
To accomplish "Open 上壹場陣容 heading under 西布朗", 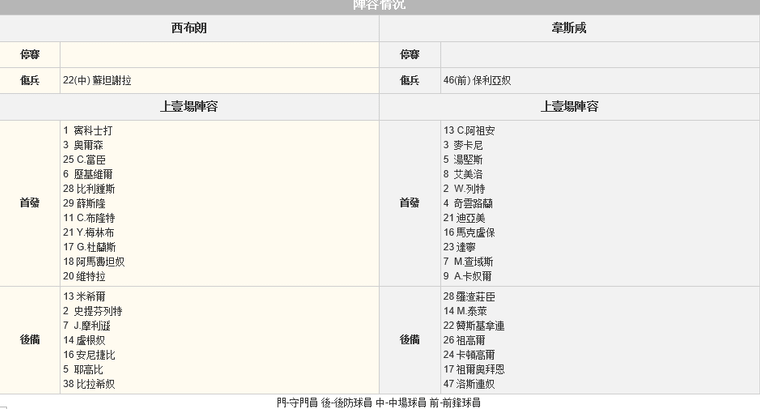I will [x=189, y=107].
